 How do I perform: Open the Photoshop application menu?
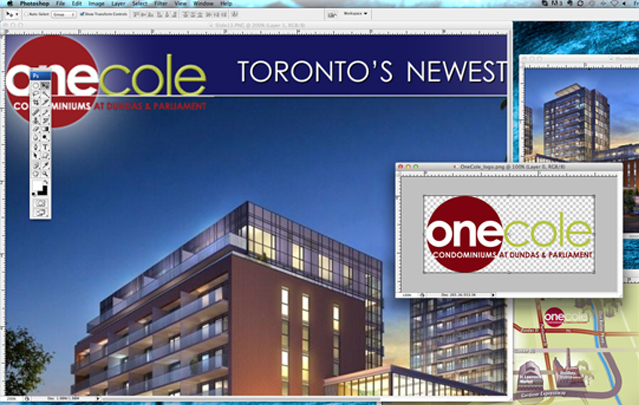(x=34, y=3)
